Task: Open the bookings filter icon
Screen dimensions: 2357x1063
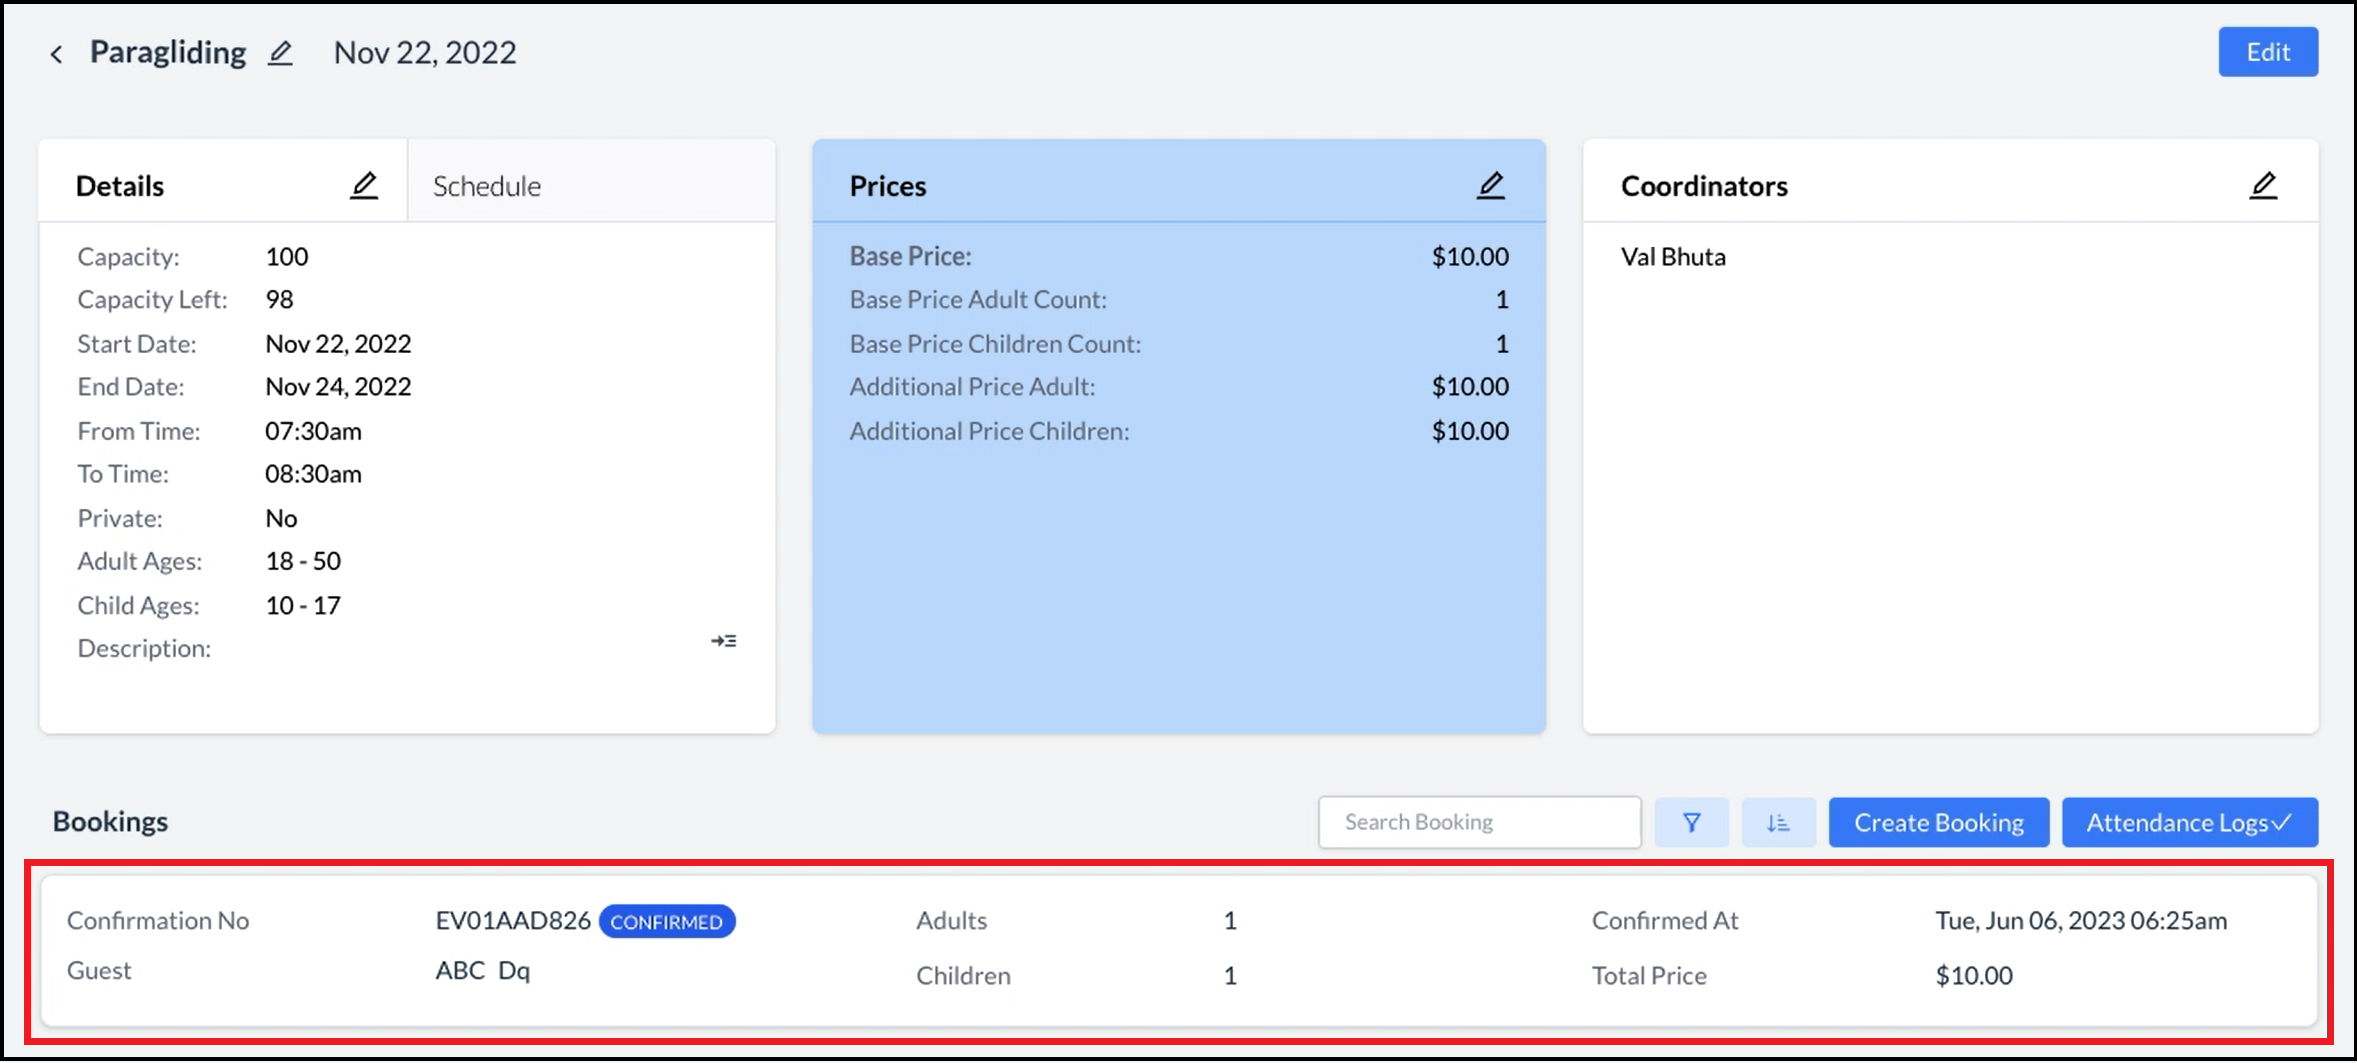Action: [x=1691, y=822]
